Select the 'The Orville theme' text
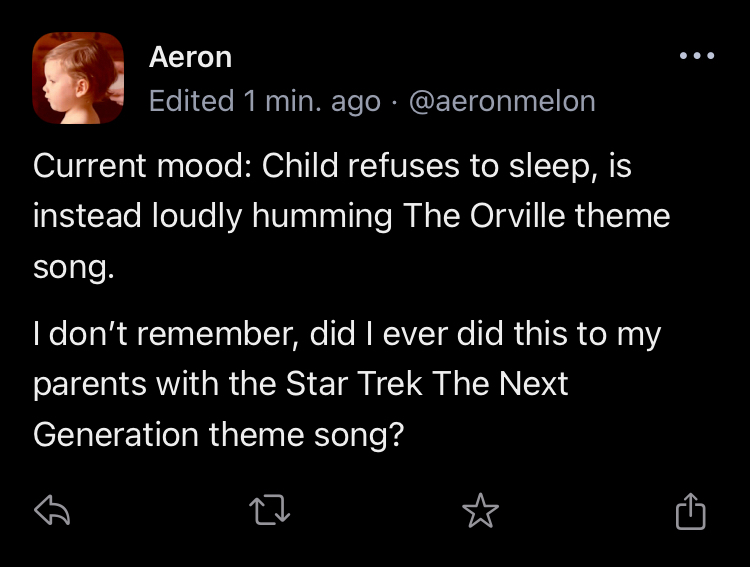The height and width of the screenshot is (567, 750). (x=536, y=217)
